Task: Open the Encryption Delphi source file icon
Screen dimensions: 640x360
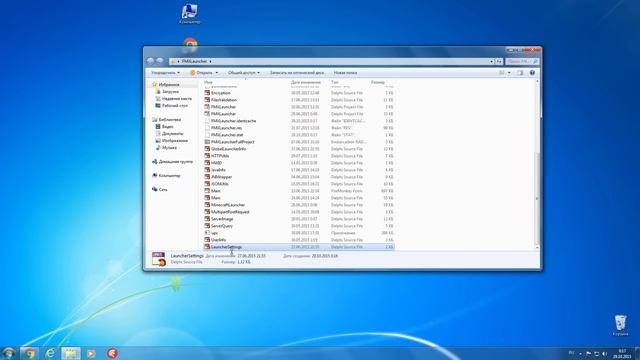Action: (x=207, y=93)
